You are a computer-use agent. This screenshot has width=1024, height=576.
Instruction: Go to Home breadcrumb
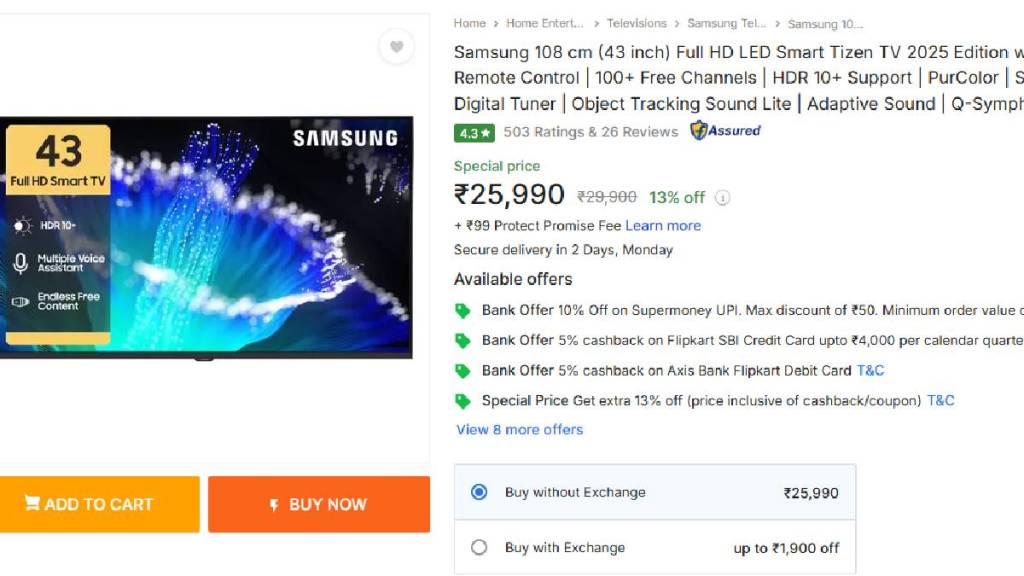pos(469,23)
